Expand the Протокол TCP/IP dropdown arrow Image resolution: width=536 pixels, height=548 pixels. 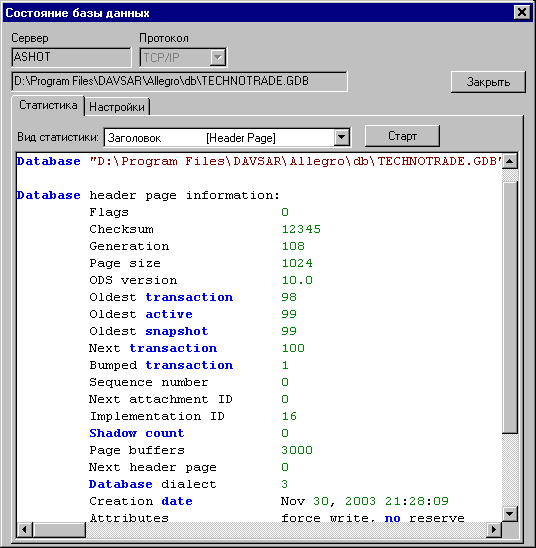click(x=218, y=57)
